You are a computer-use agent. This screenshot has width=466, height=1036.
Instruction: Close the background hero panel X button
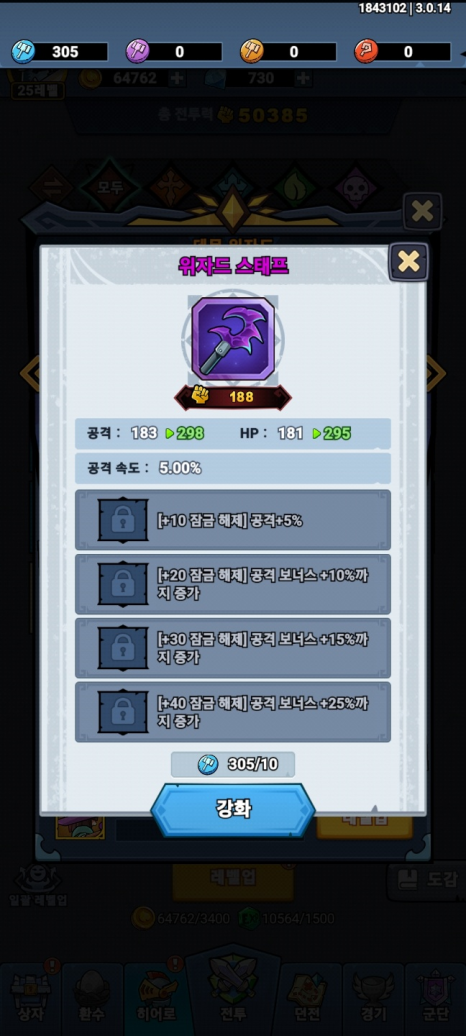tap(422, 211)
